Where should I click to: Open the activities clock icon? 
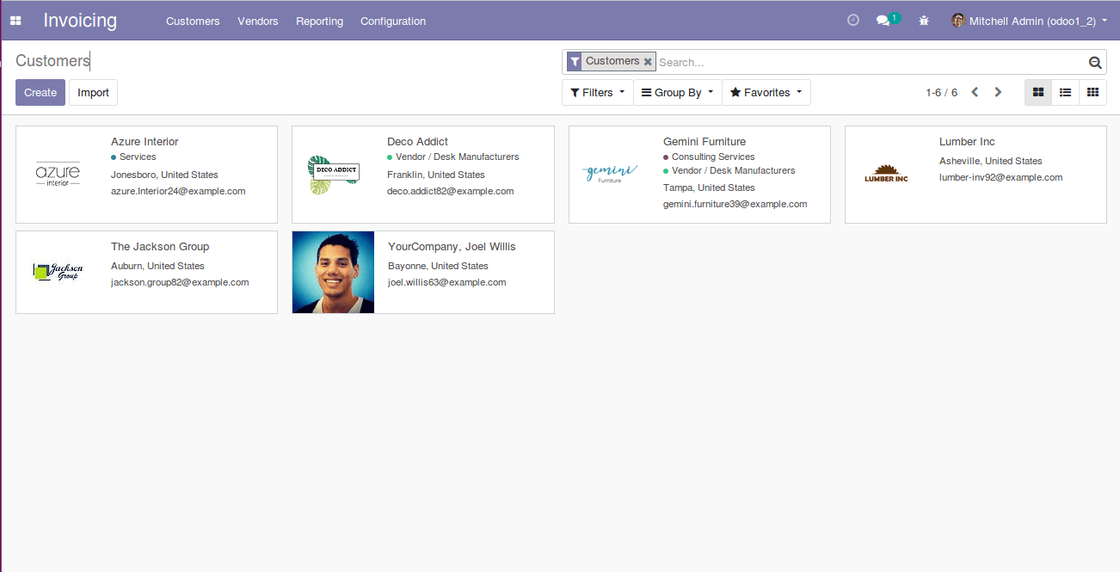pyautogui.click(x=853, y=20)
